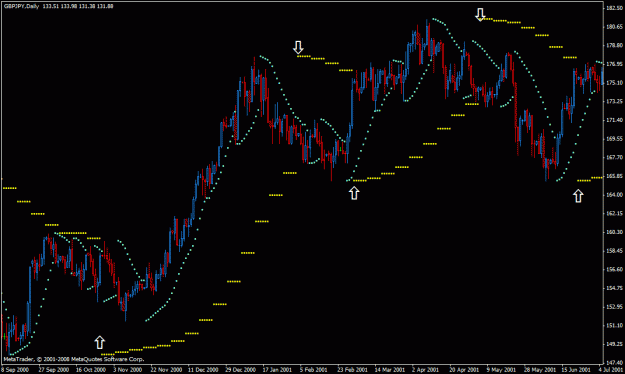Click the 17 Jan 2001 date label
Screen dimensions: 625x374
pos(278,370)
